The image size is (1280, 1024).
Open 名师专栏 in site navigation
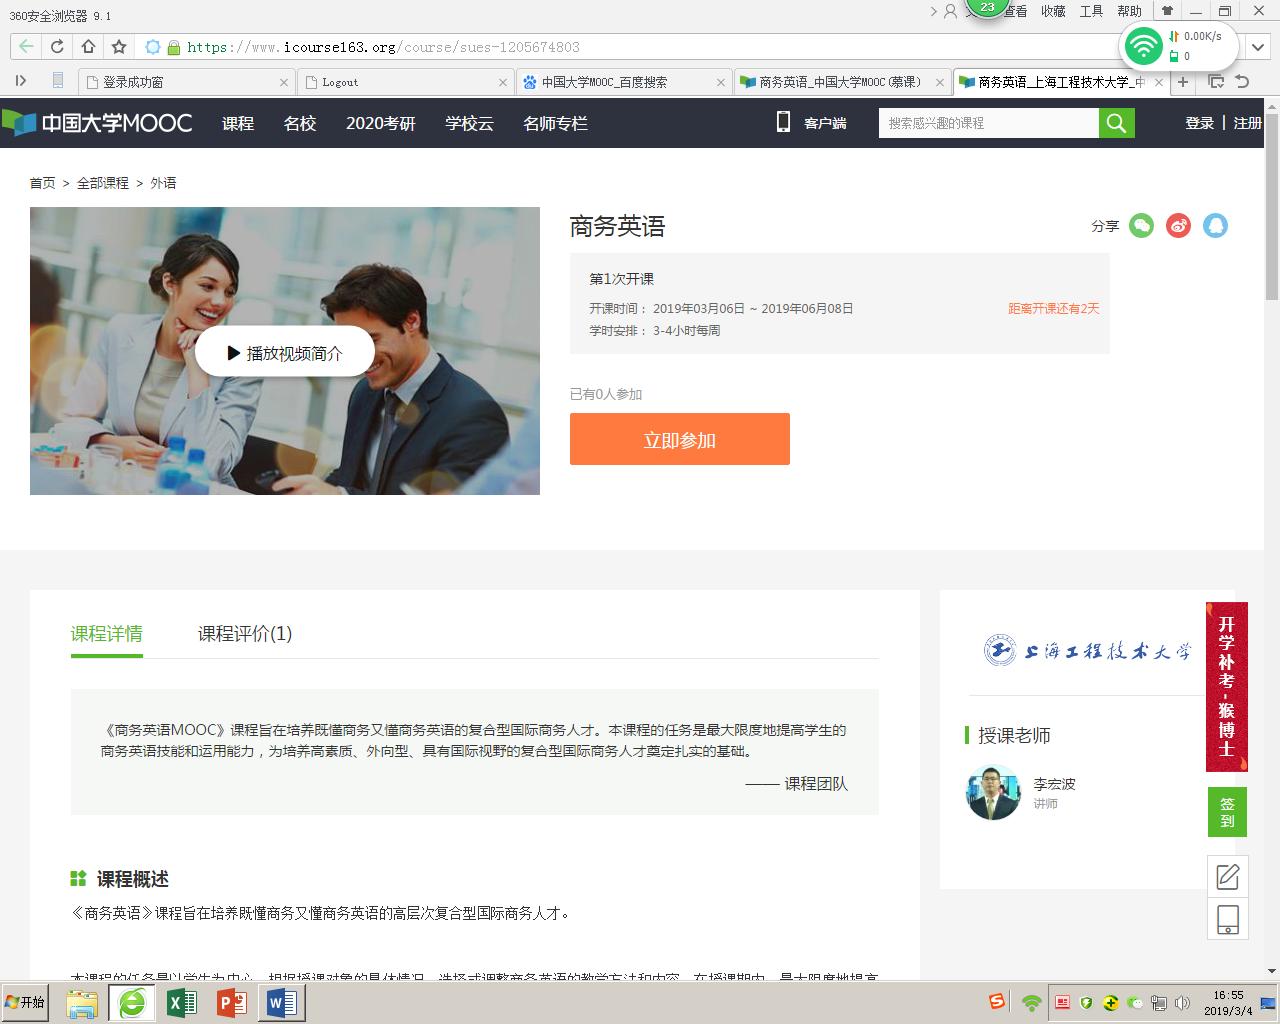click(x=555, y=123)
